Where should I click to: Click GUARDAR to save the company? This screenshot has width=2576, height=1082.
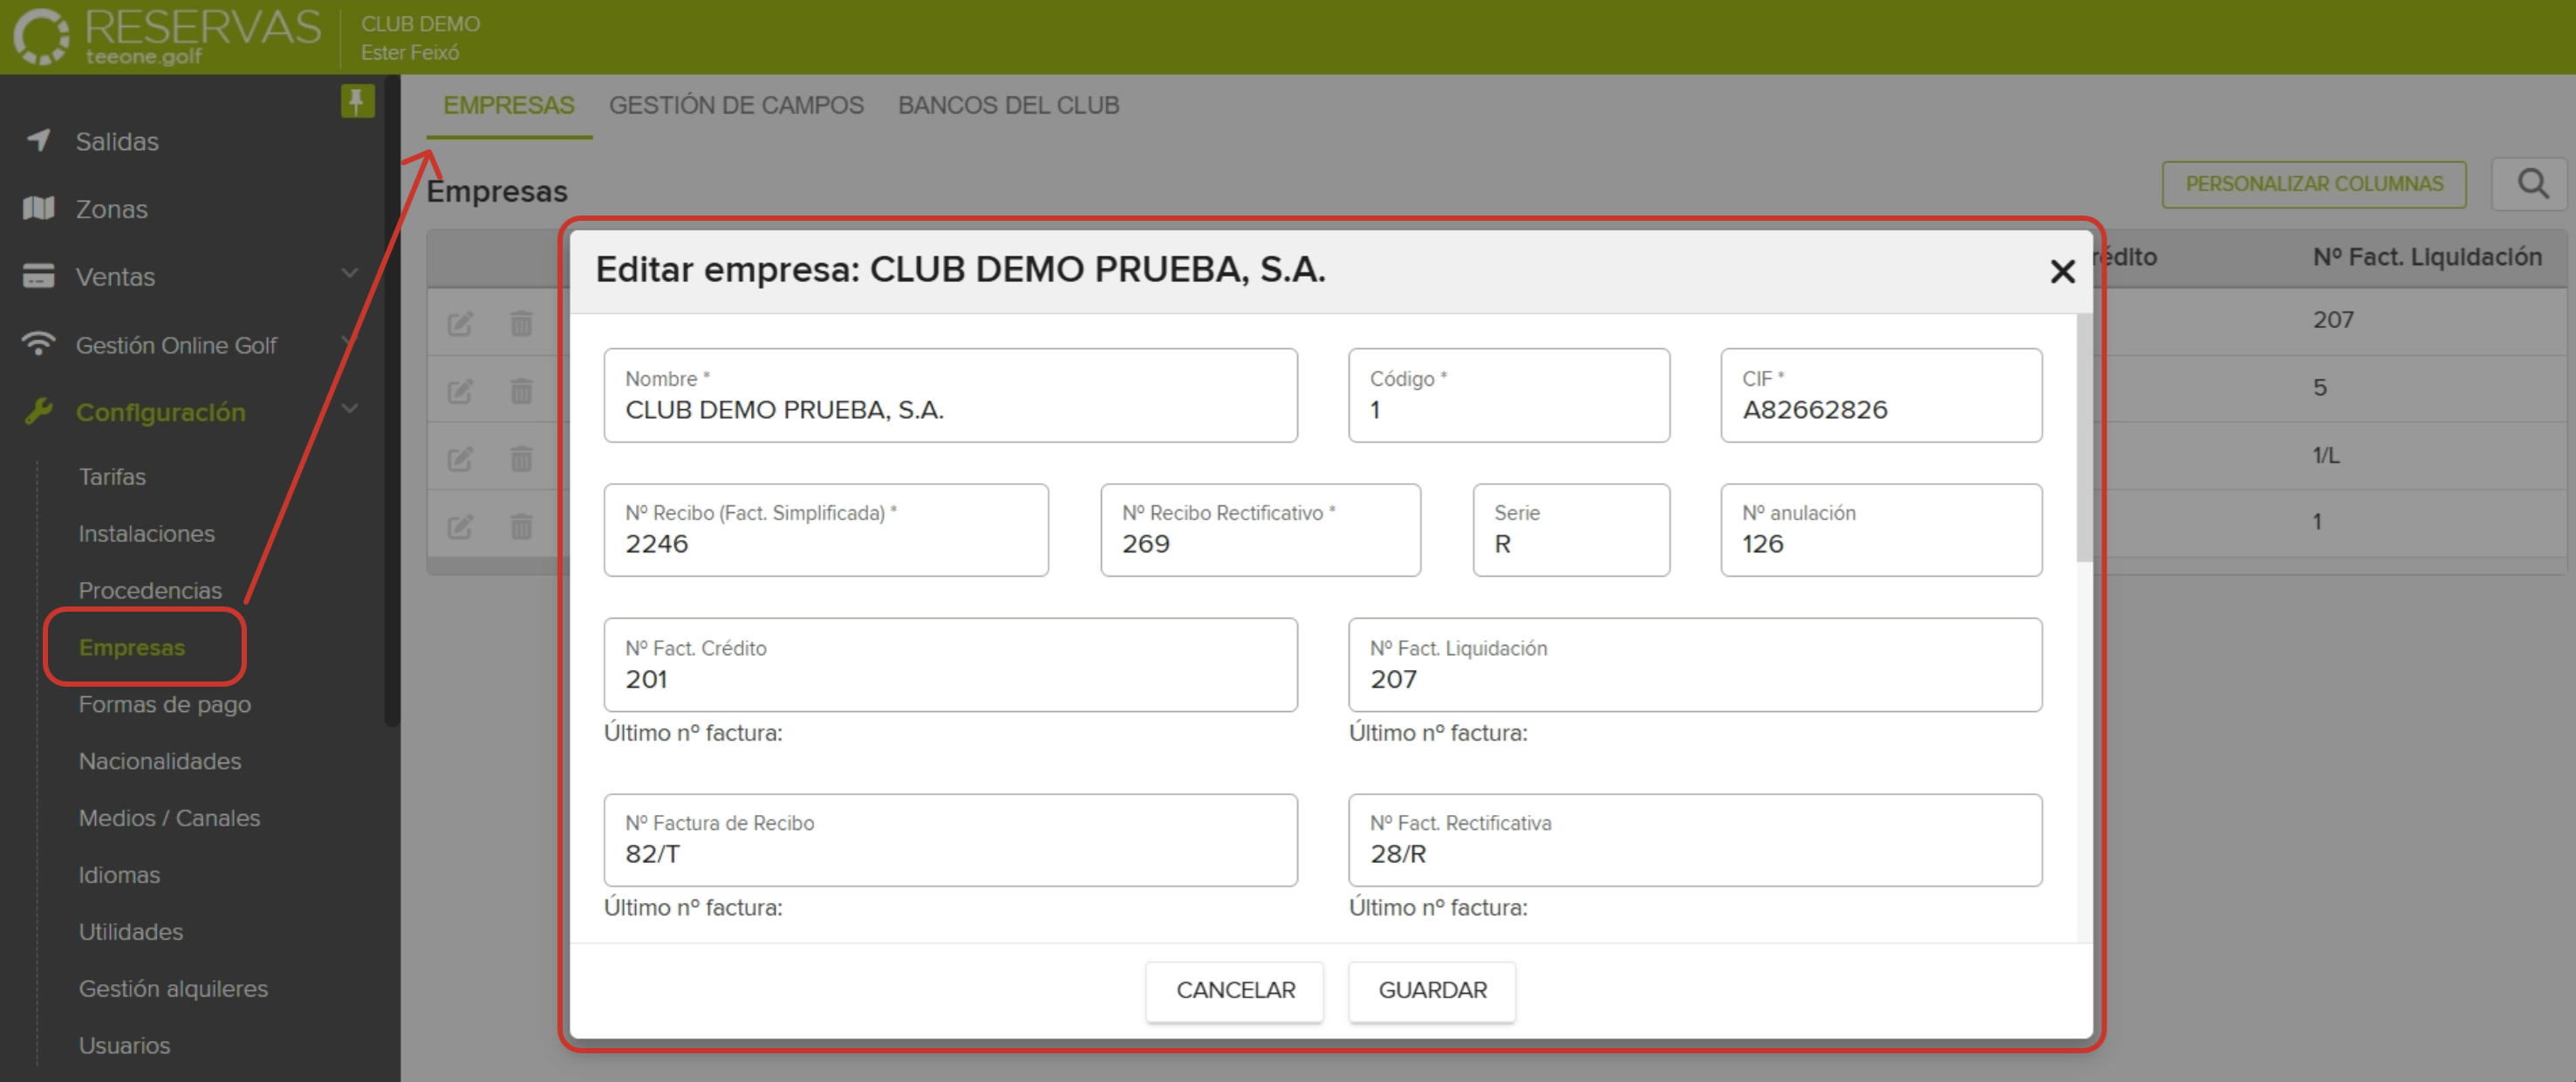pos(1432,990)
